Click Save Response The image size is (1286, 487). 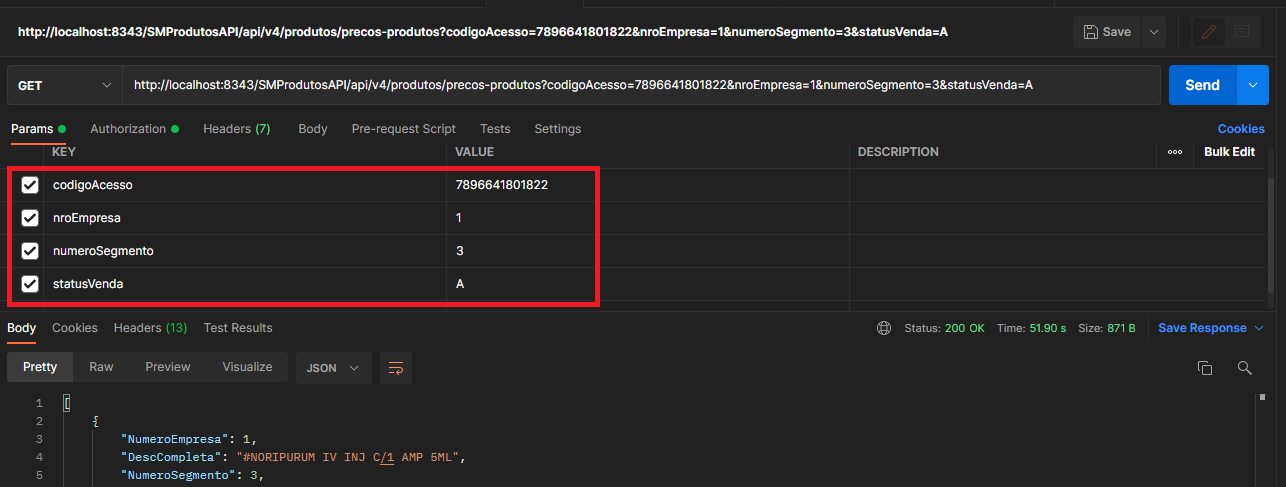[1202, 328]
